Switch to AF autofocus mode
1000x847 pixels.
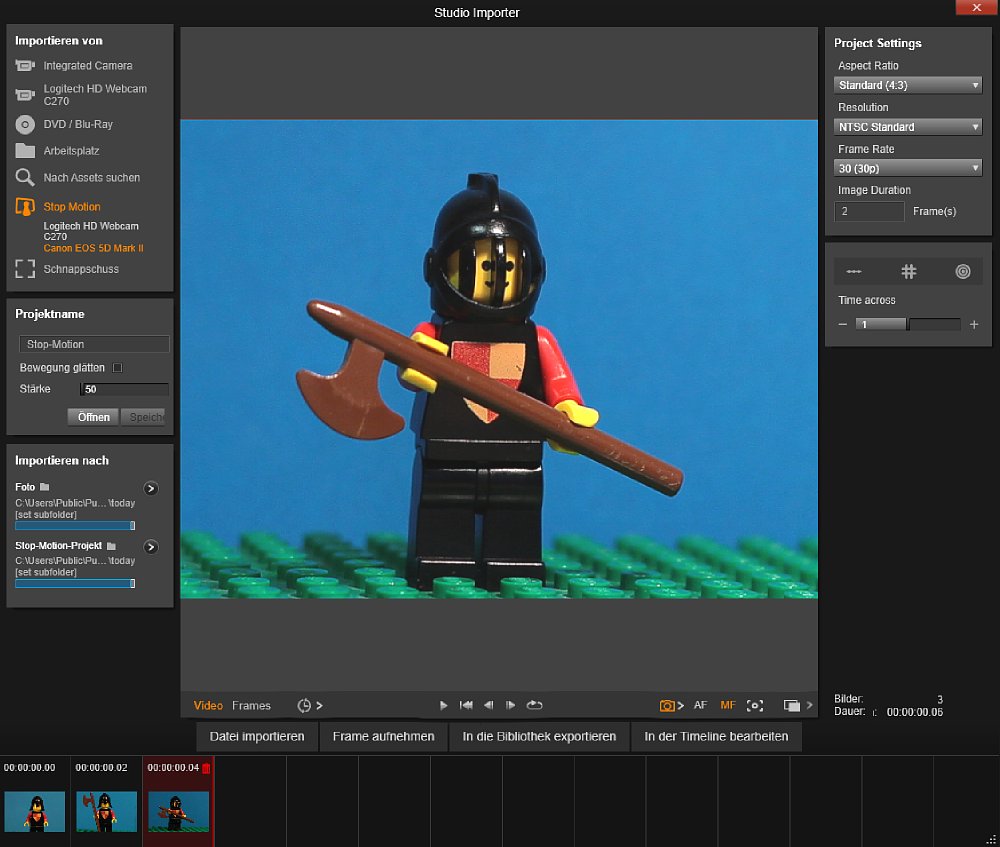tap(700, 705)
